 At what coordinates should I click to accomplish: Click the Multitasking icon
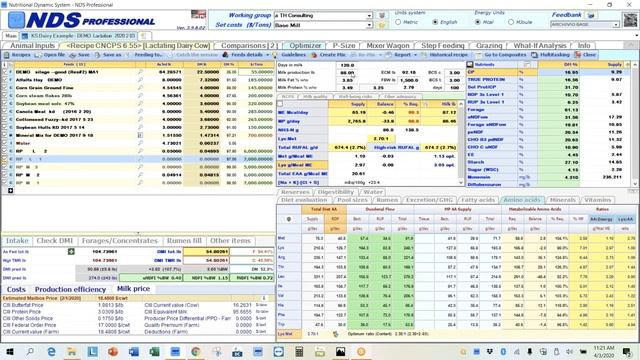pos(534,55)
